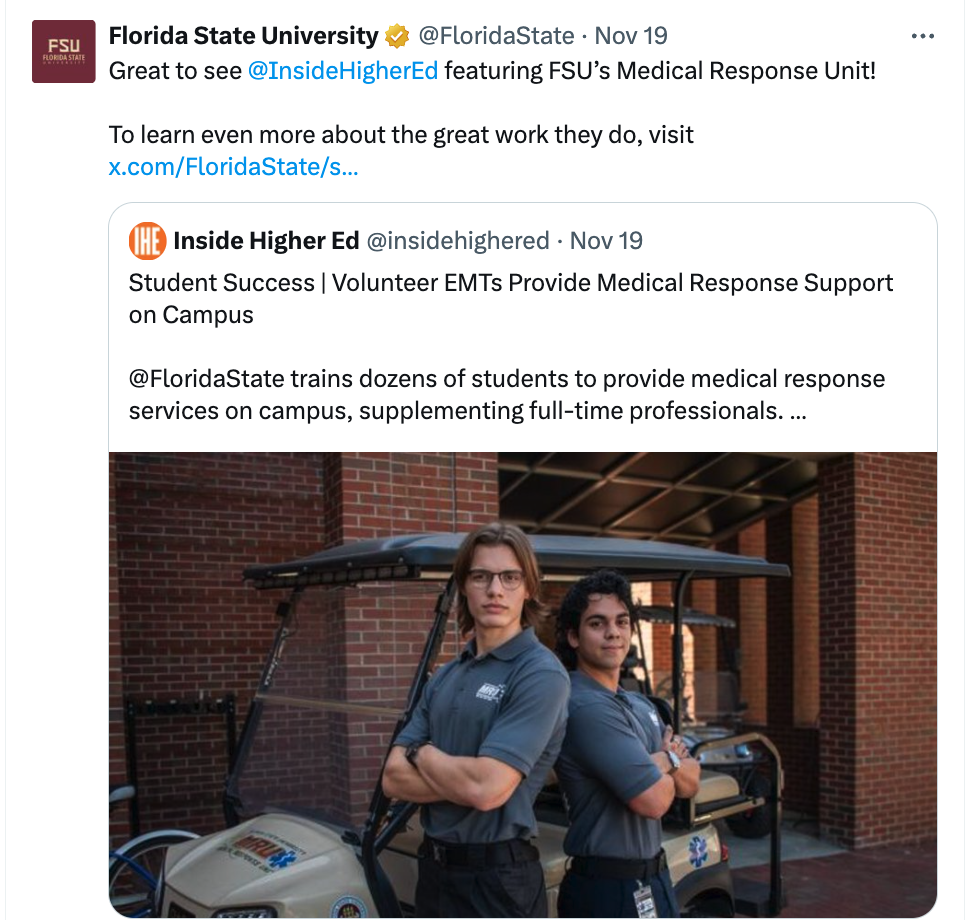Click the @FloridaState handle in header
This screenshot has width=978, height=920.
pos(495,37)
